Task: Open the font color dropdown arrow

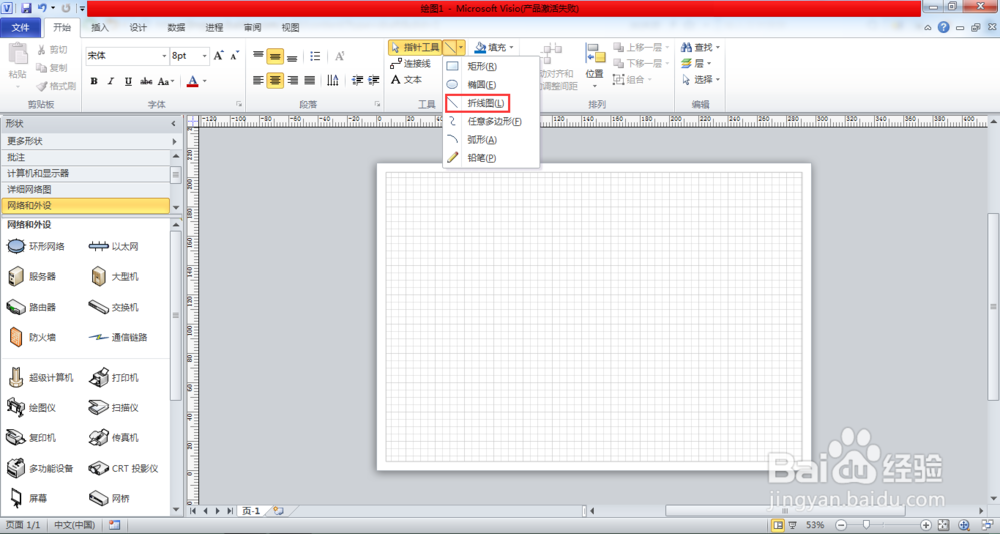Action: pyautogui.click(x=205, y=81)
